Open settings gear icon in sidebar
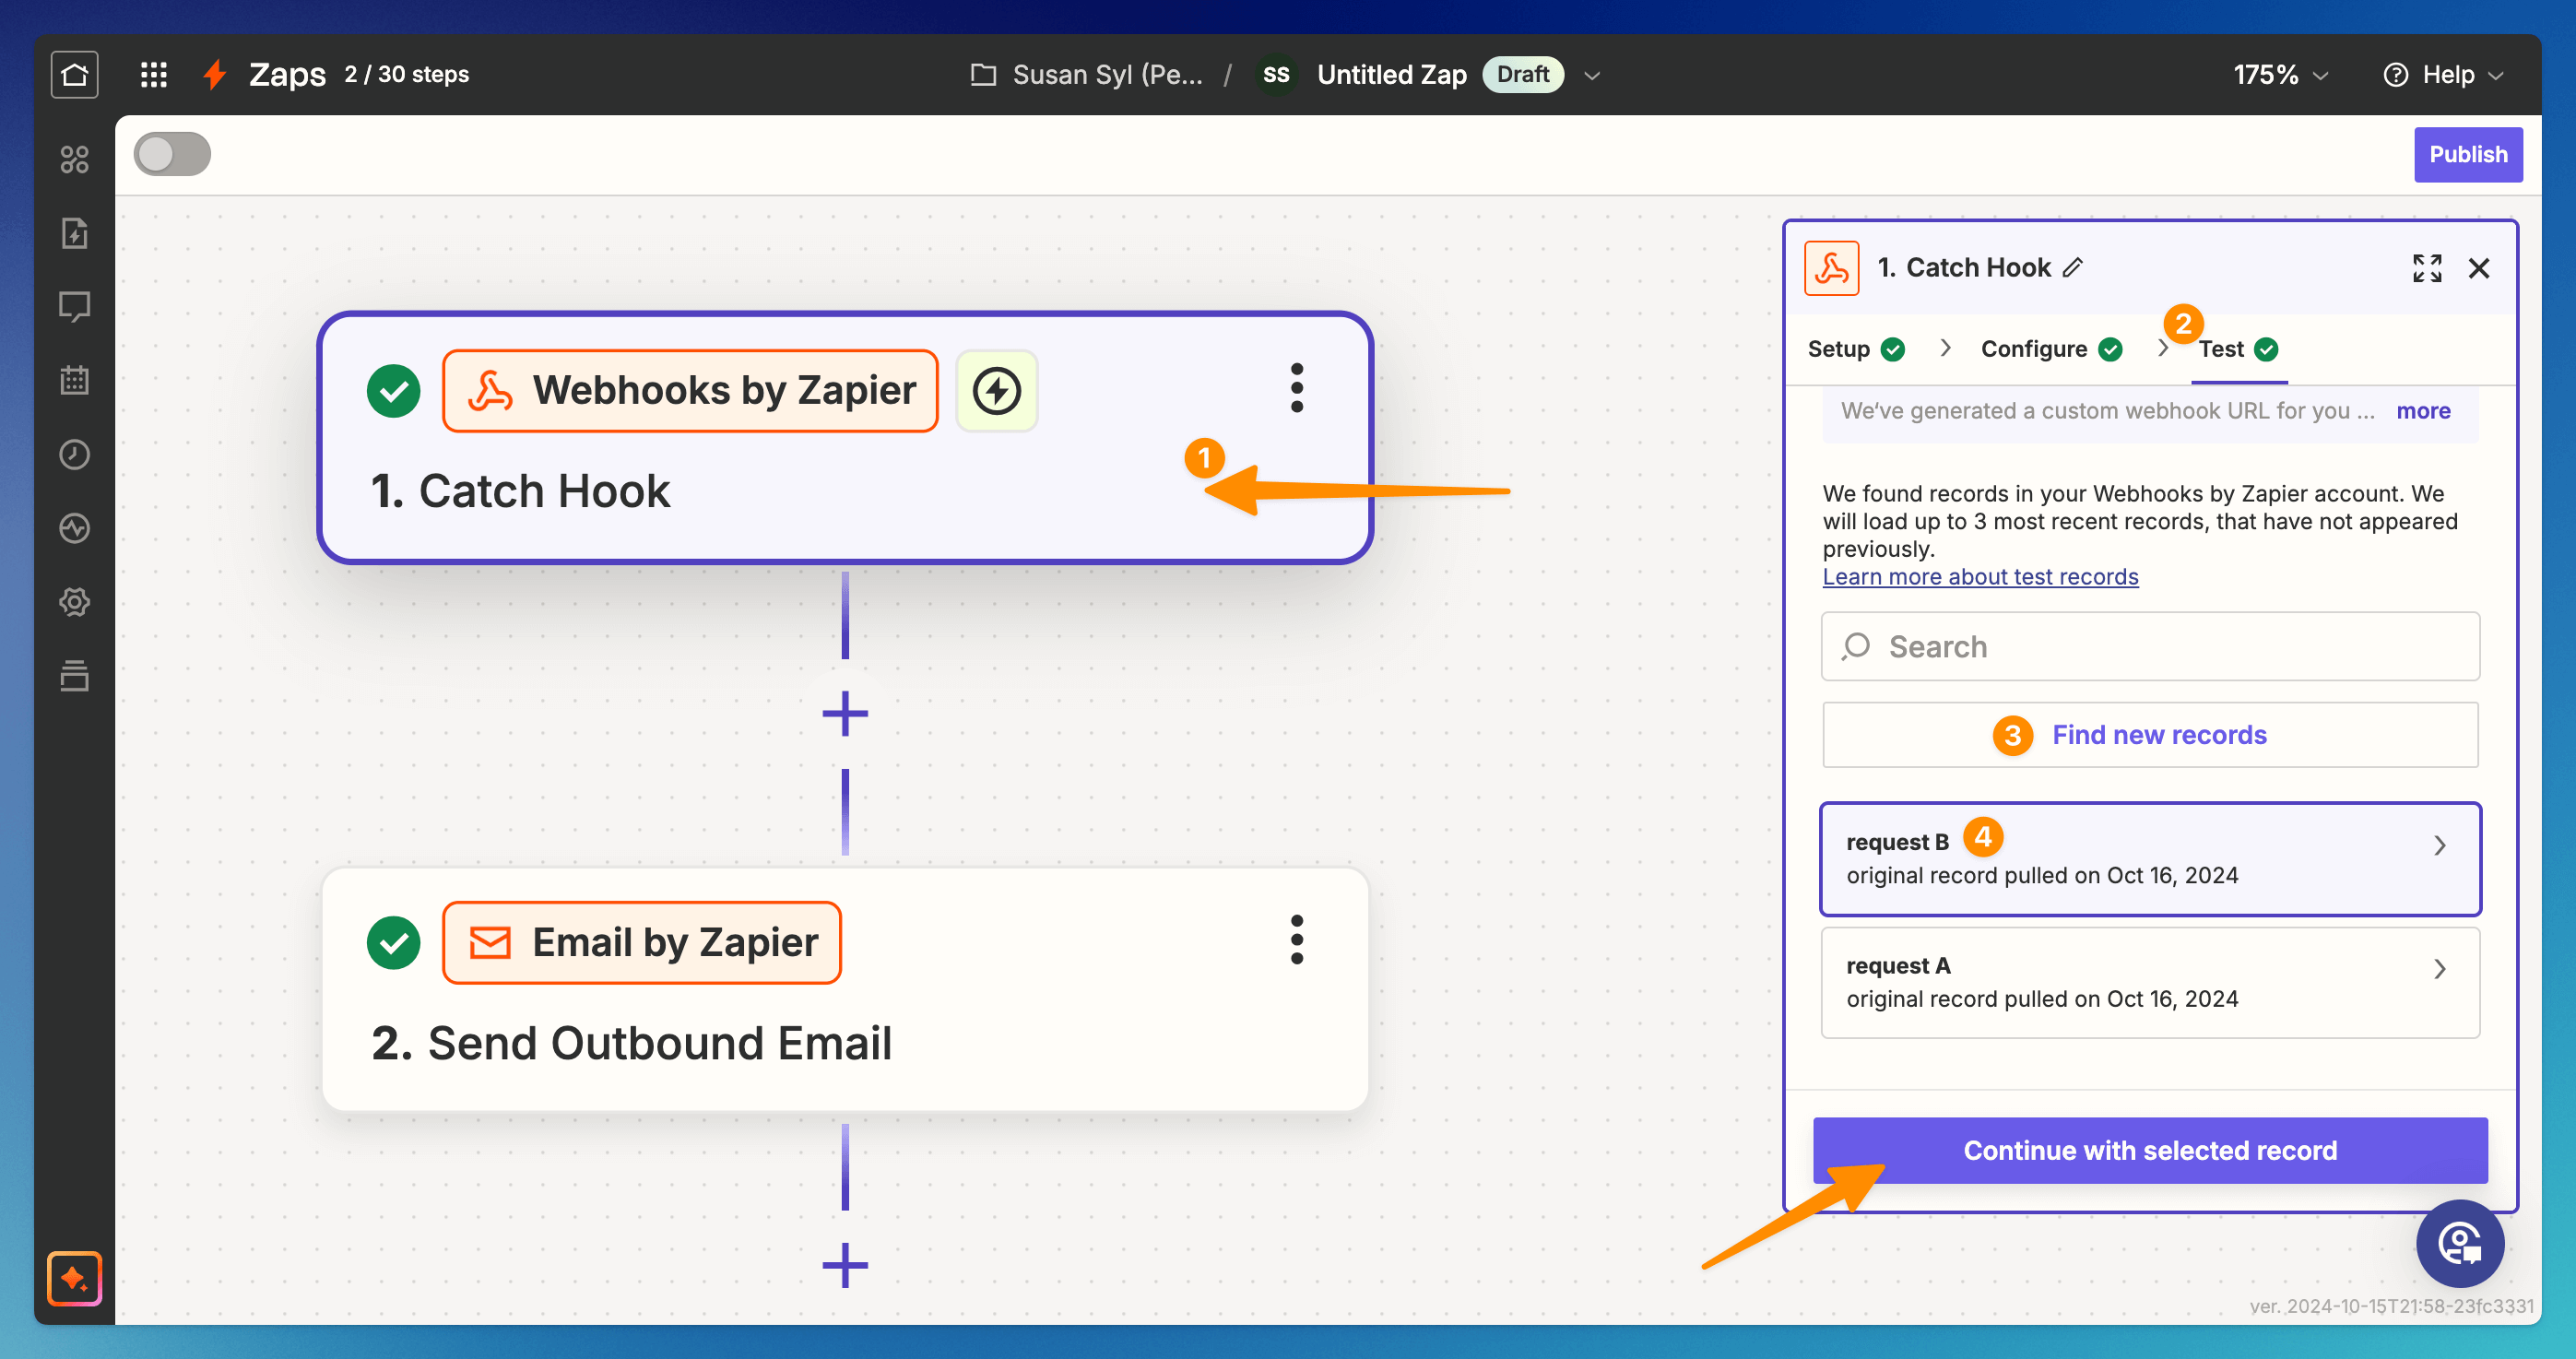The height and width of the screenshot is (1359, 2576). tap(74, 602)
